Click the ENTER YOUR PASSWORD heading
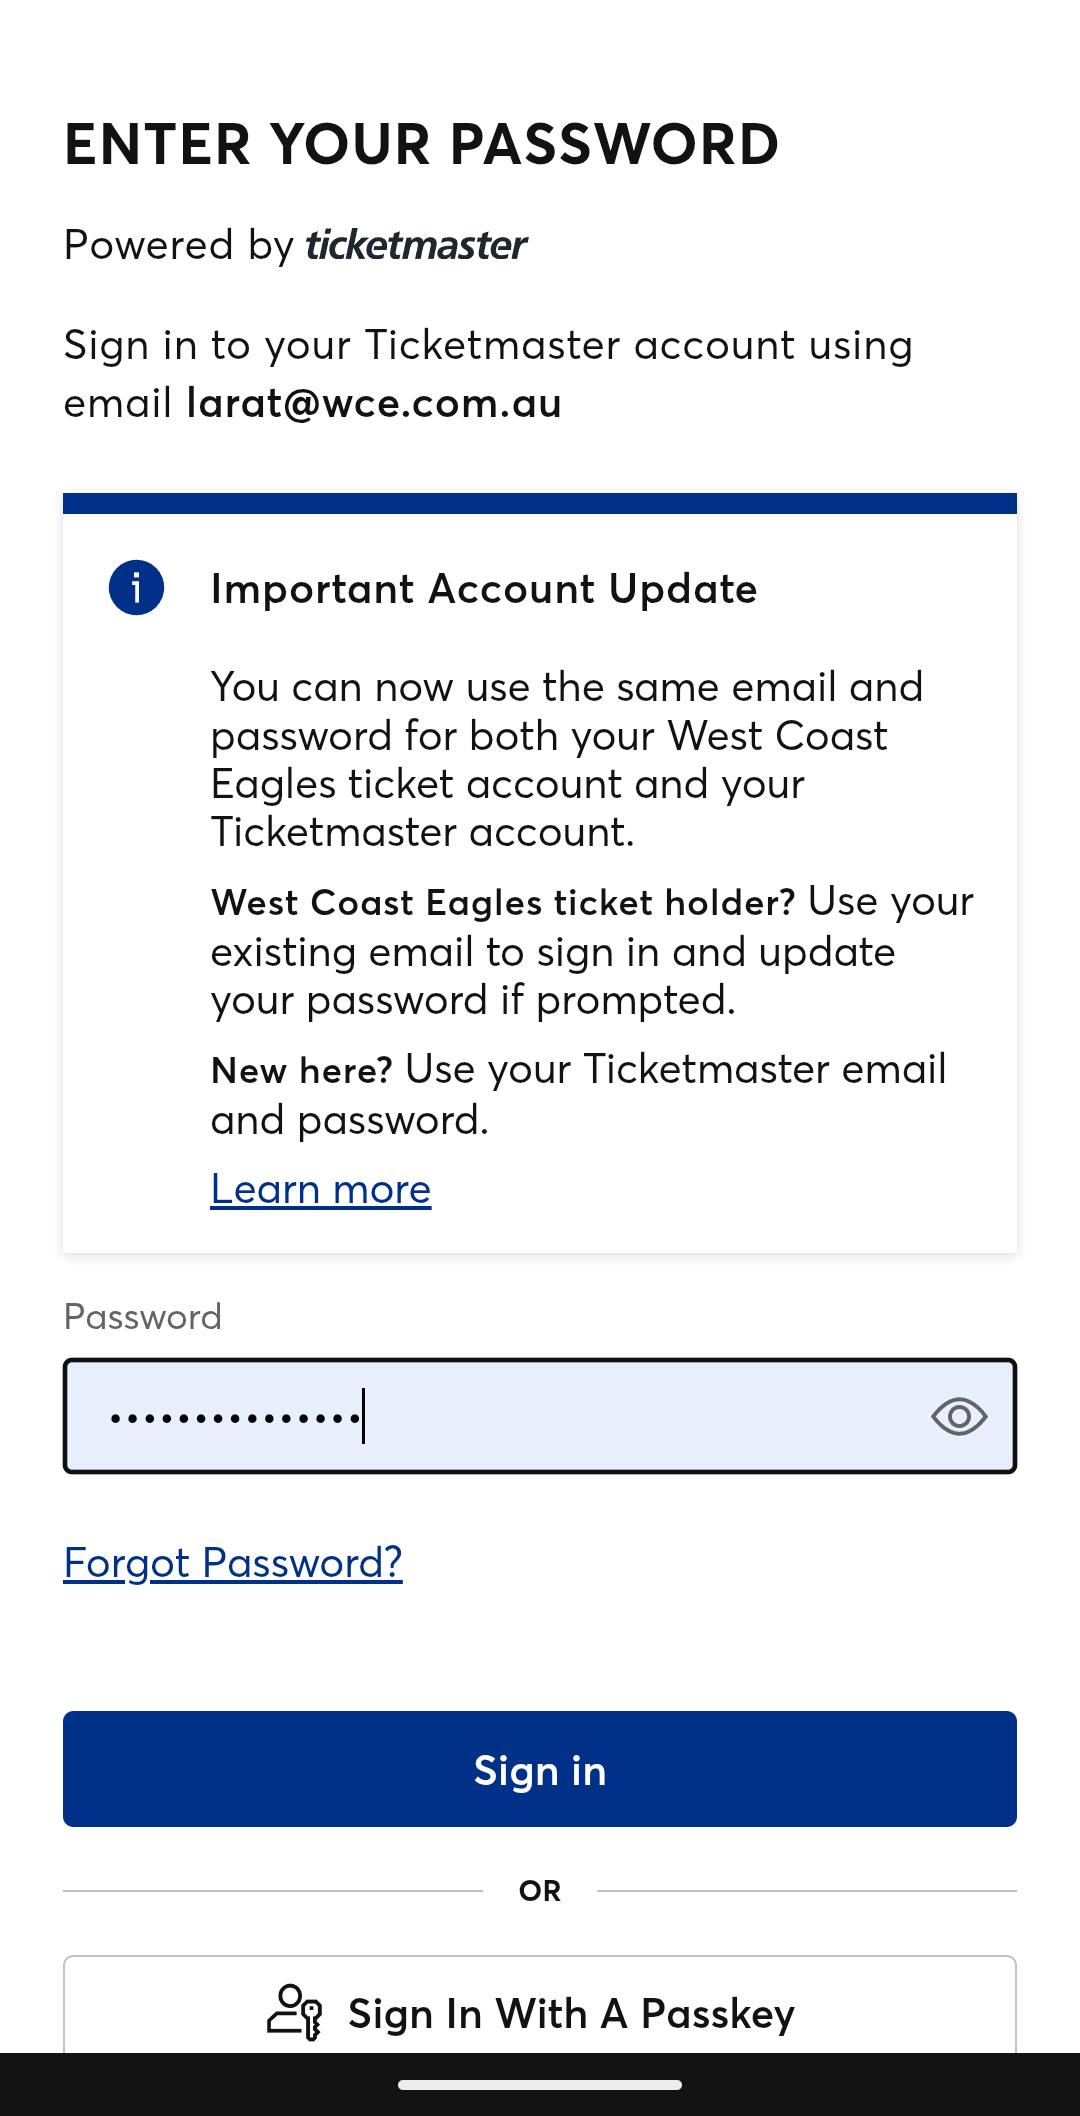 (x=421, y=144)
